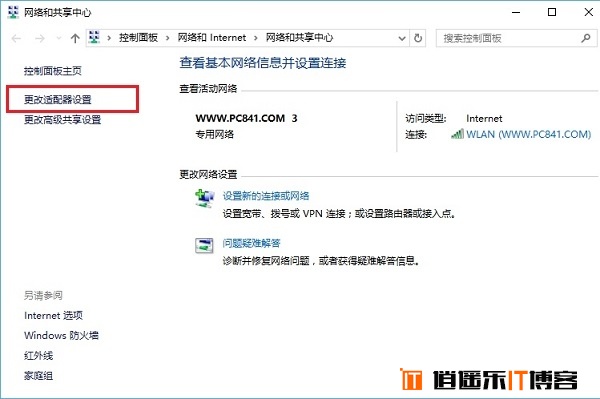Select the Internet access type value

tap(484, 119)
